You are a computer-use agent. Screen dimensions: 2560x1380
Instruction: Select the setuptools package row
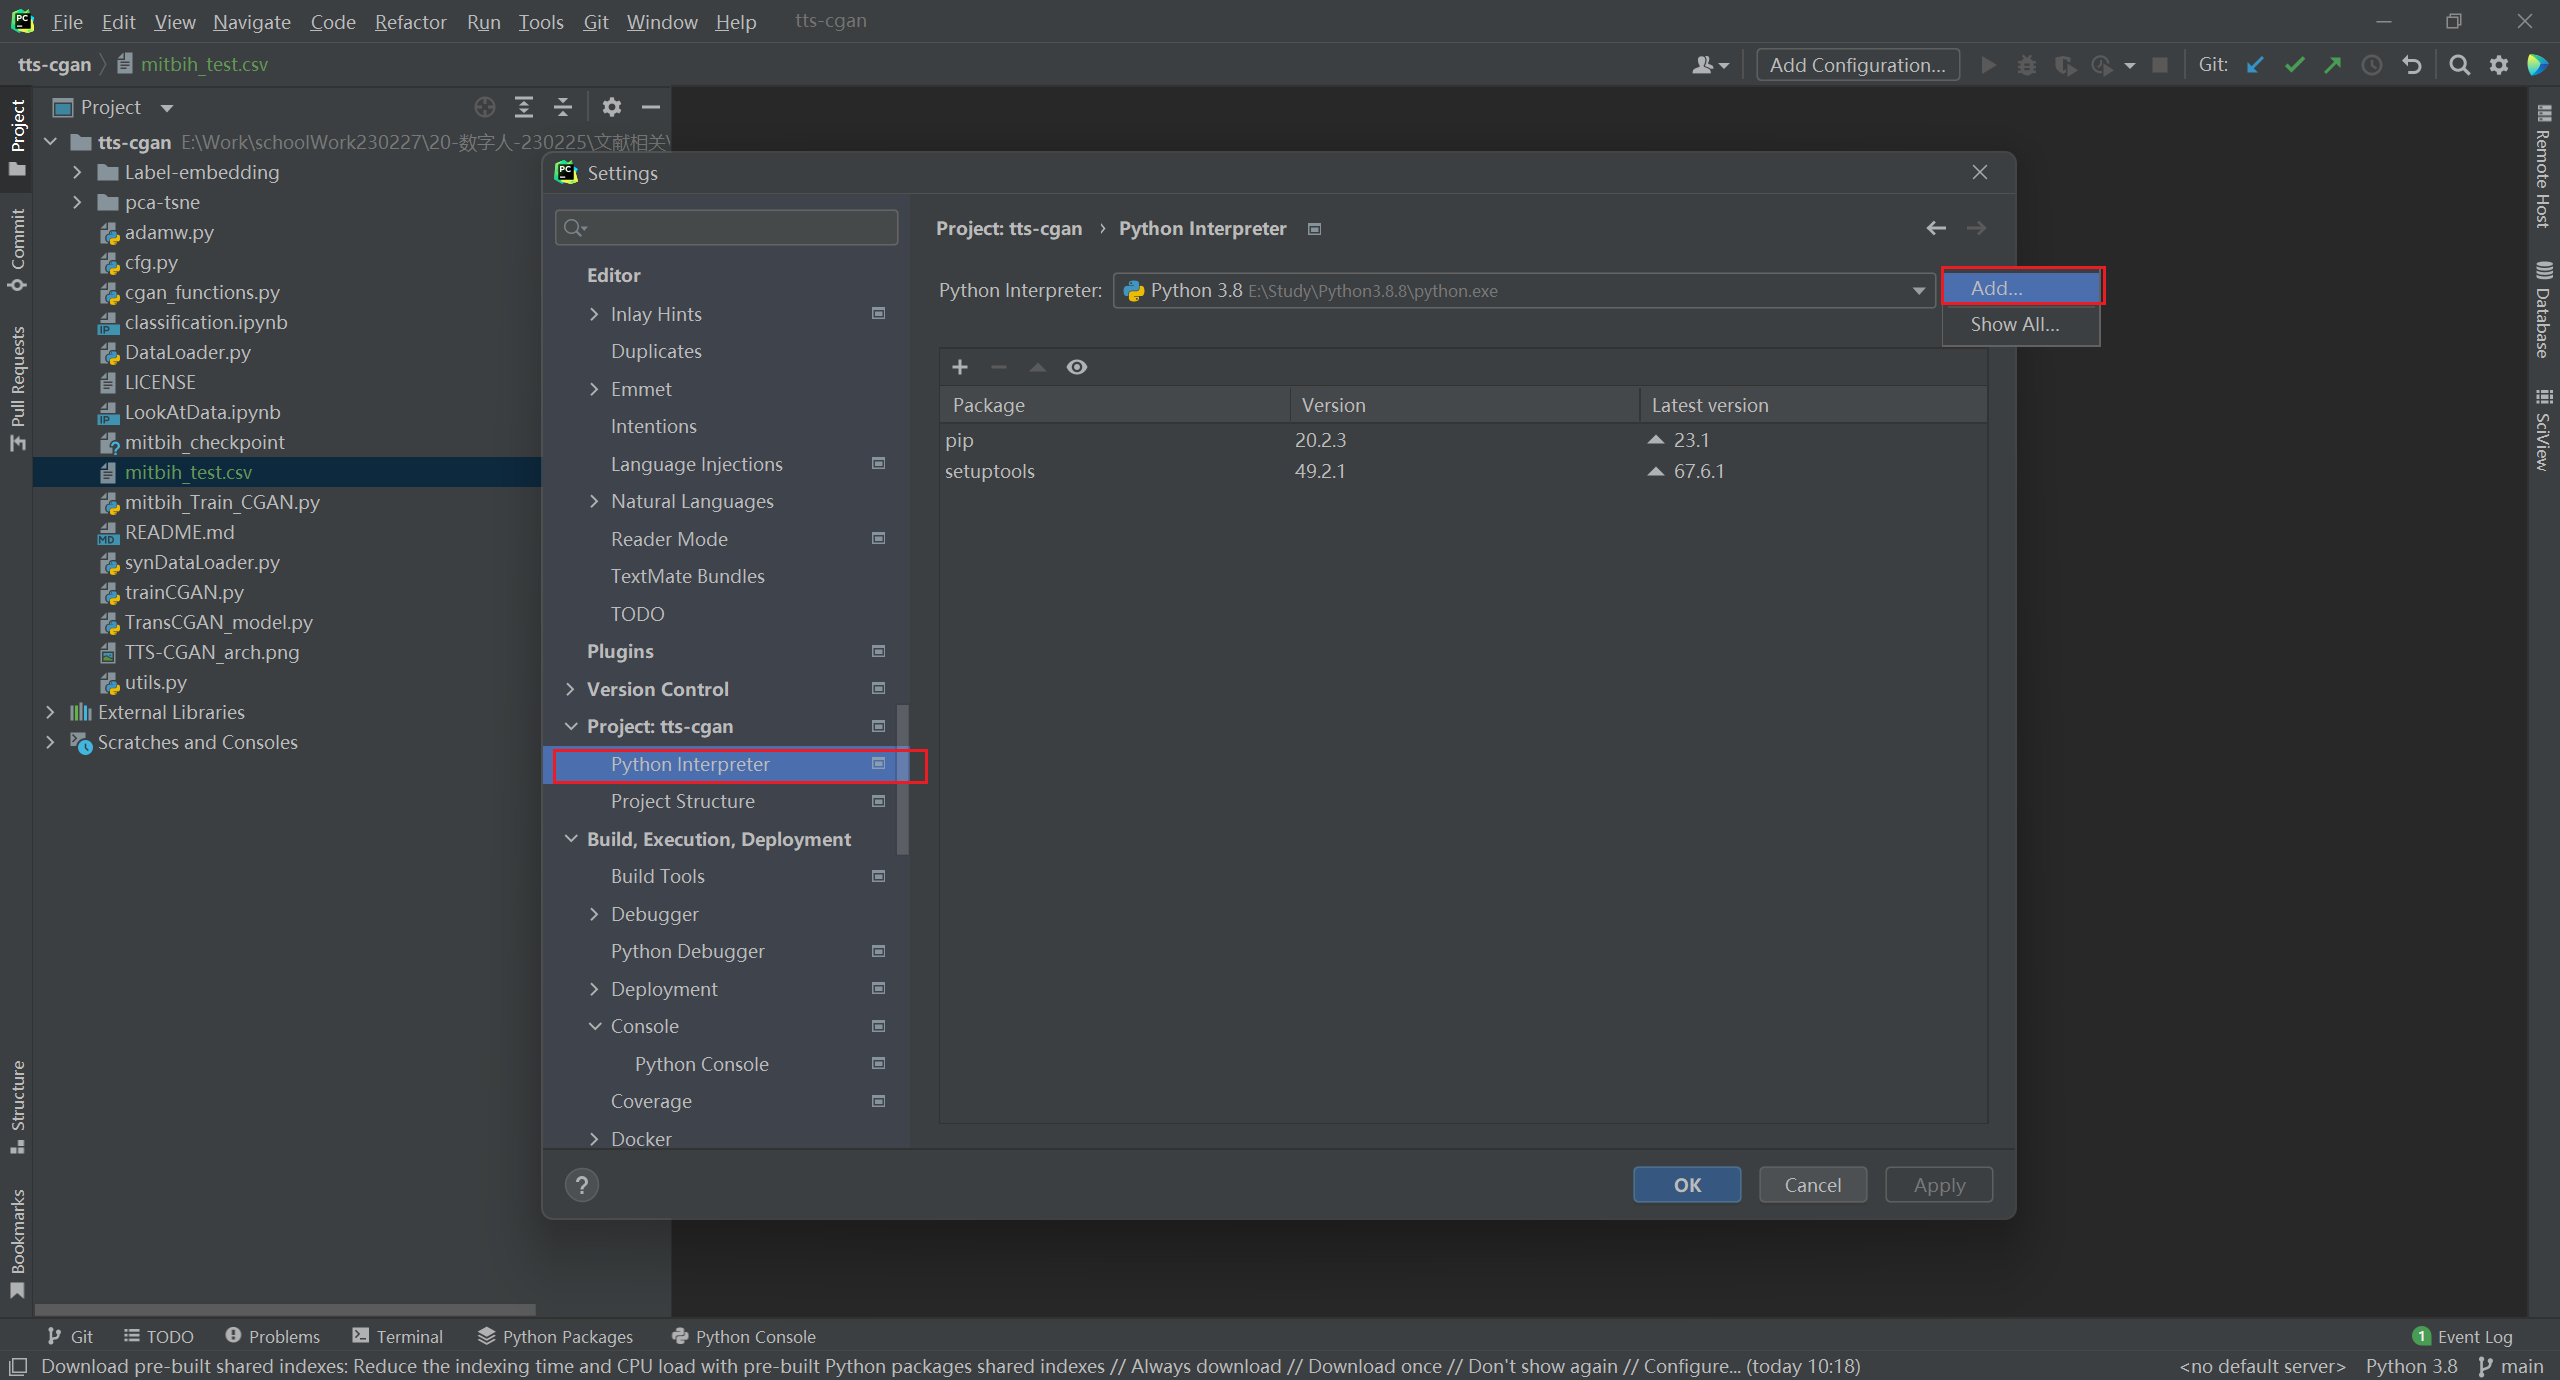(x=1463, y=471)
